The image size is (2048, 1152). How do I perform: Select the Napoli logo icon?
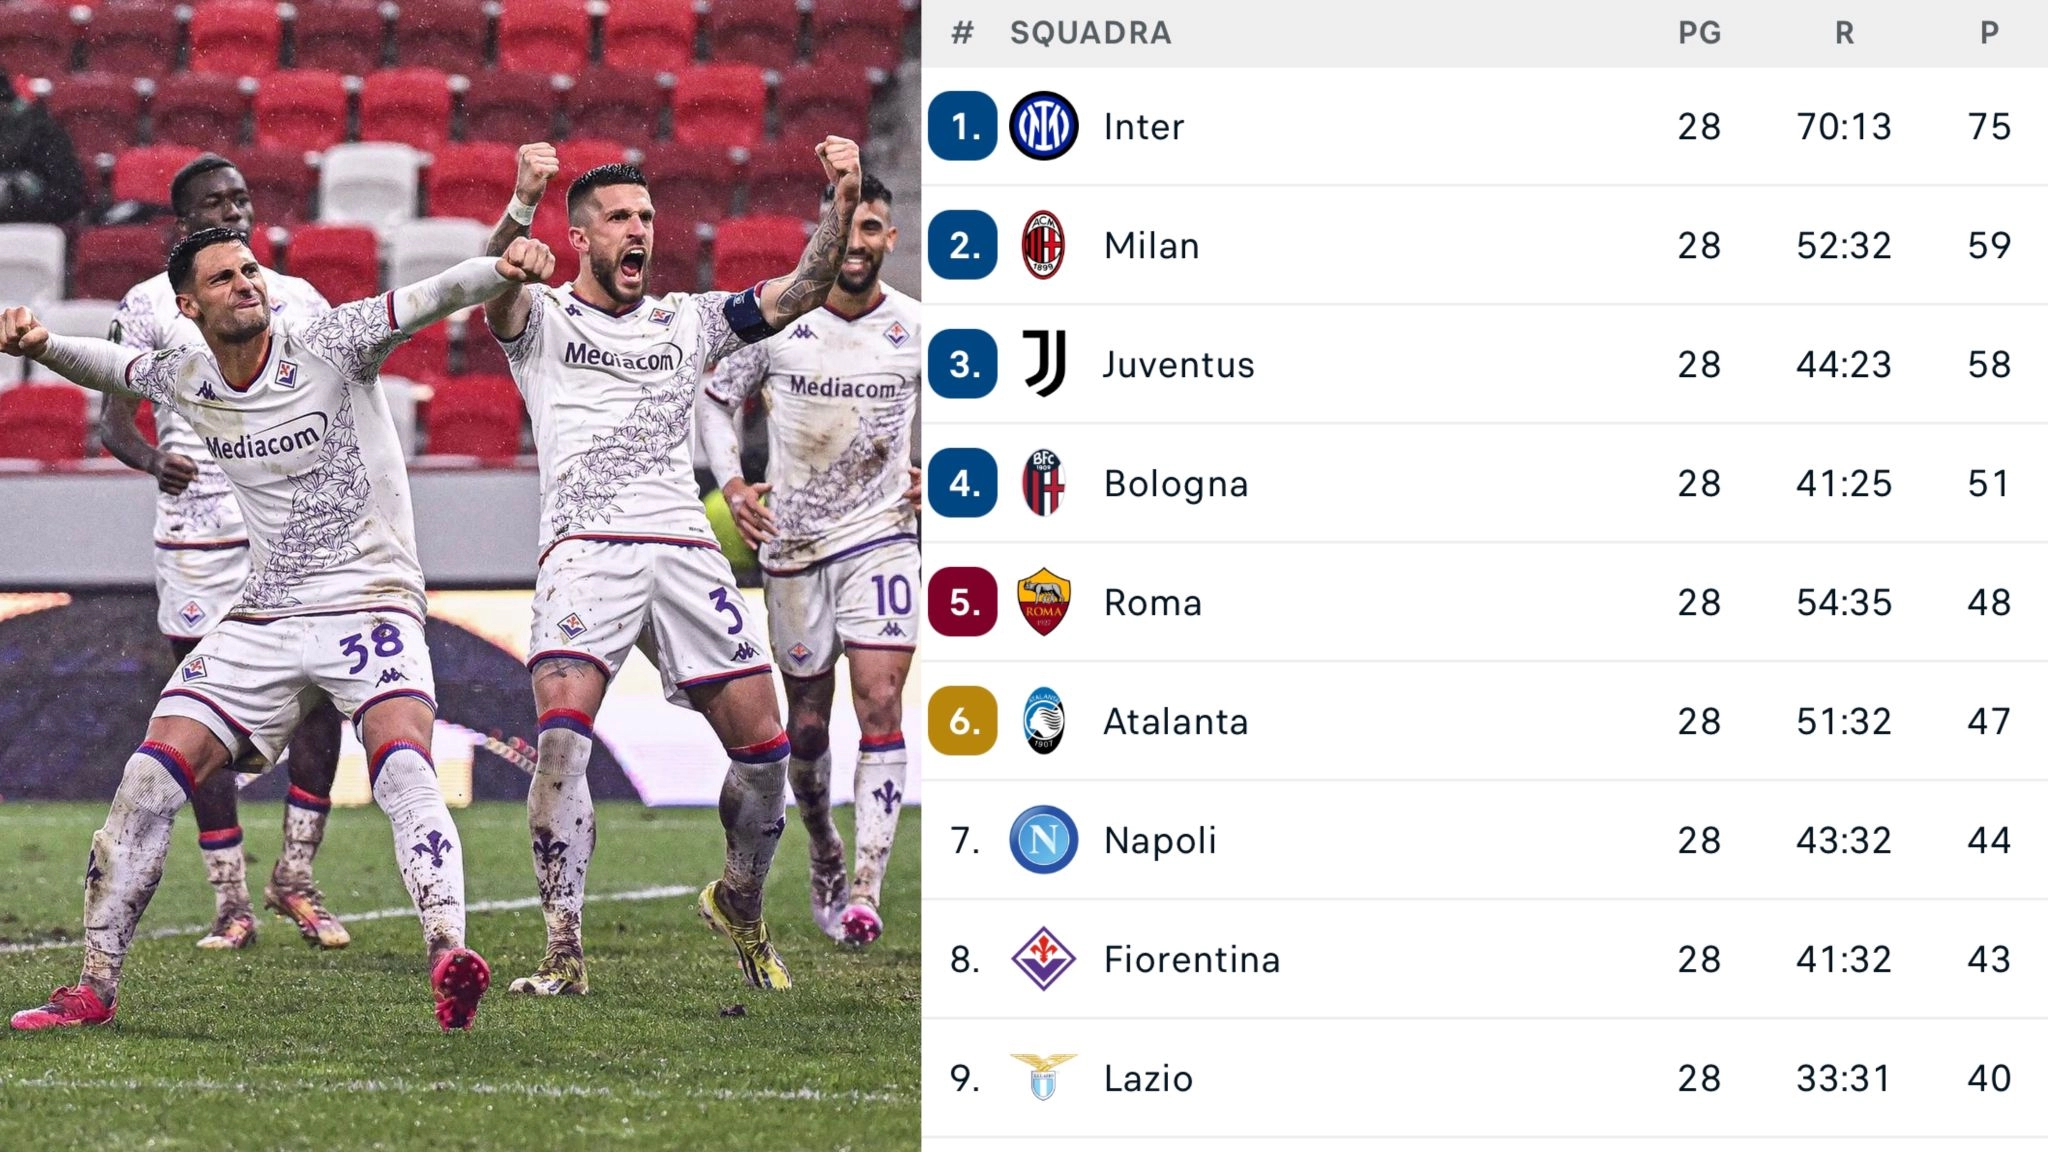(1043, 840)
